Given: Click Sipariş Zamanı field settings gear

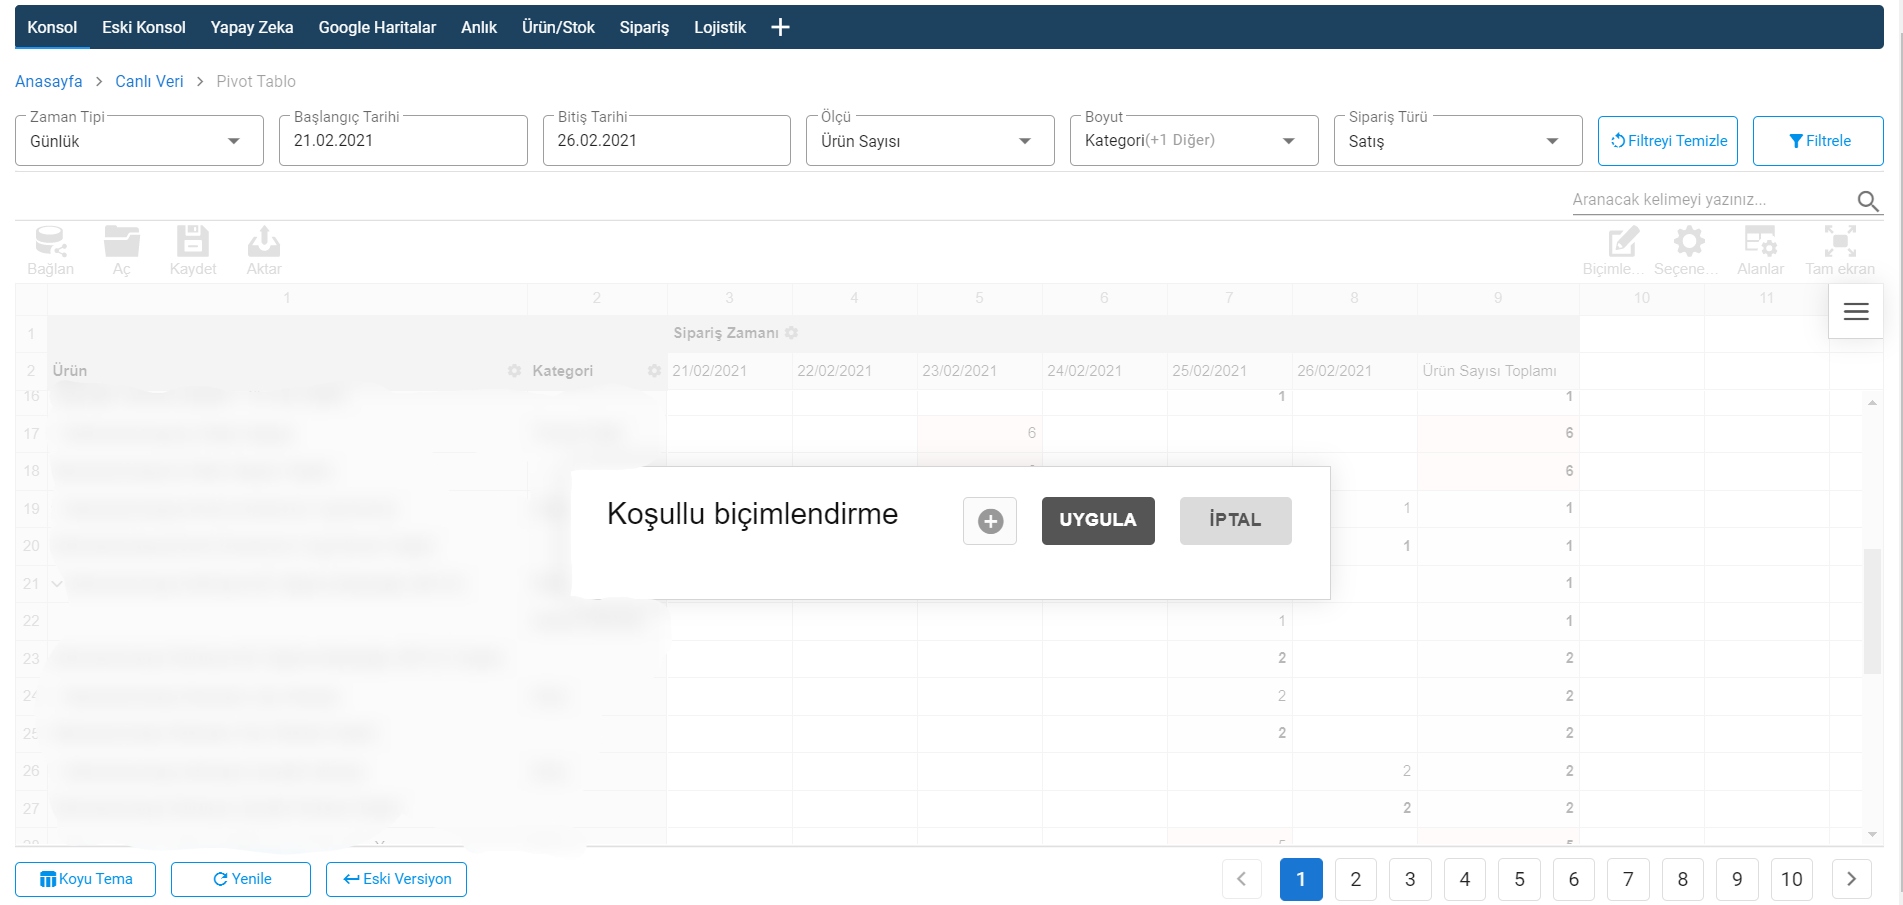Looking at the screenshot, I should pyautogui.click(x=792, y=333).
